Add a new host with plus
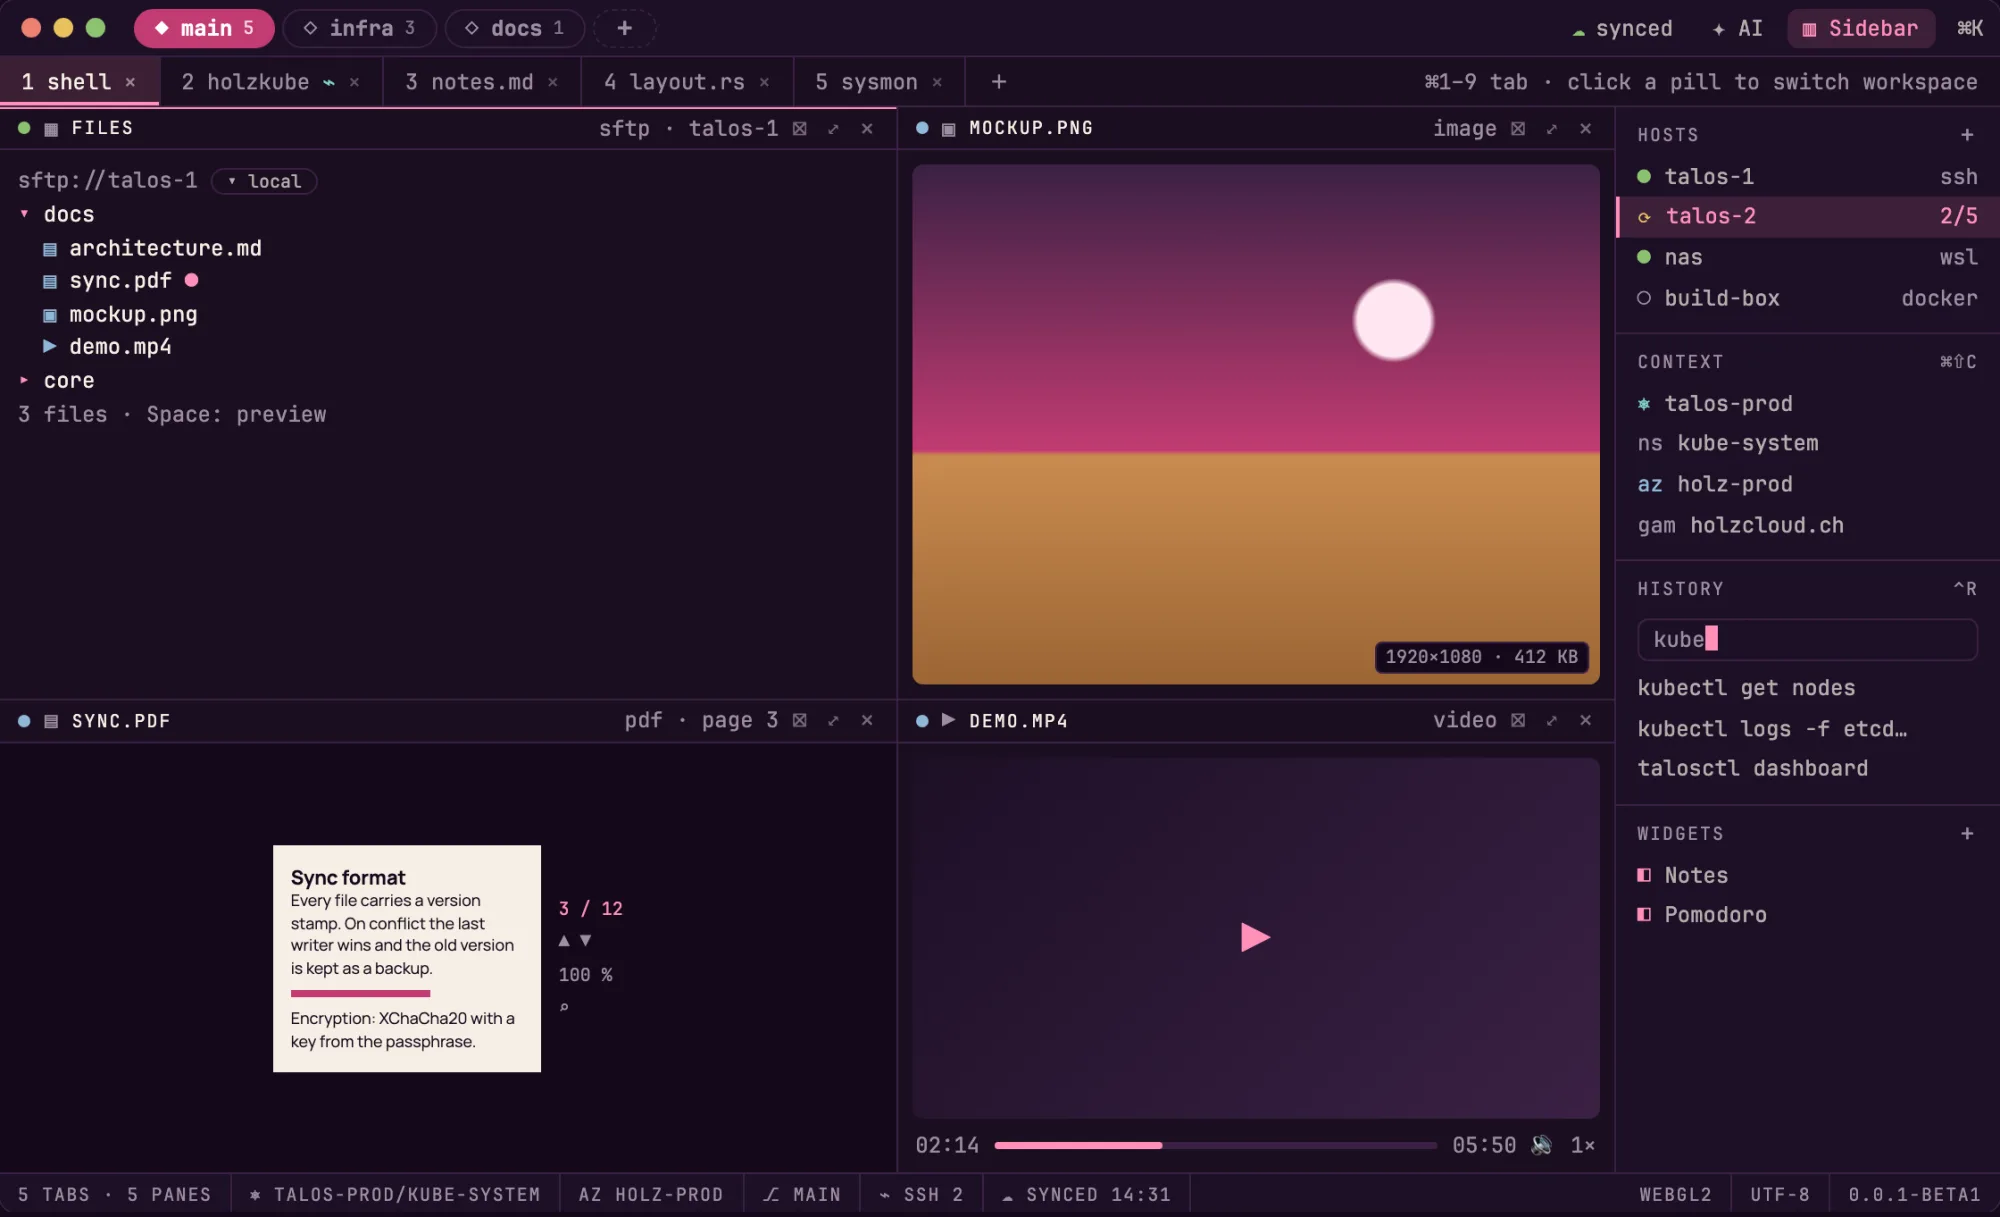Viewport: 2000px width, 1217px height. (1967, 134)
